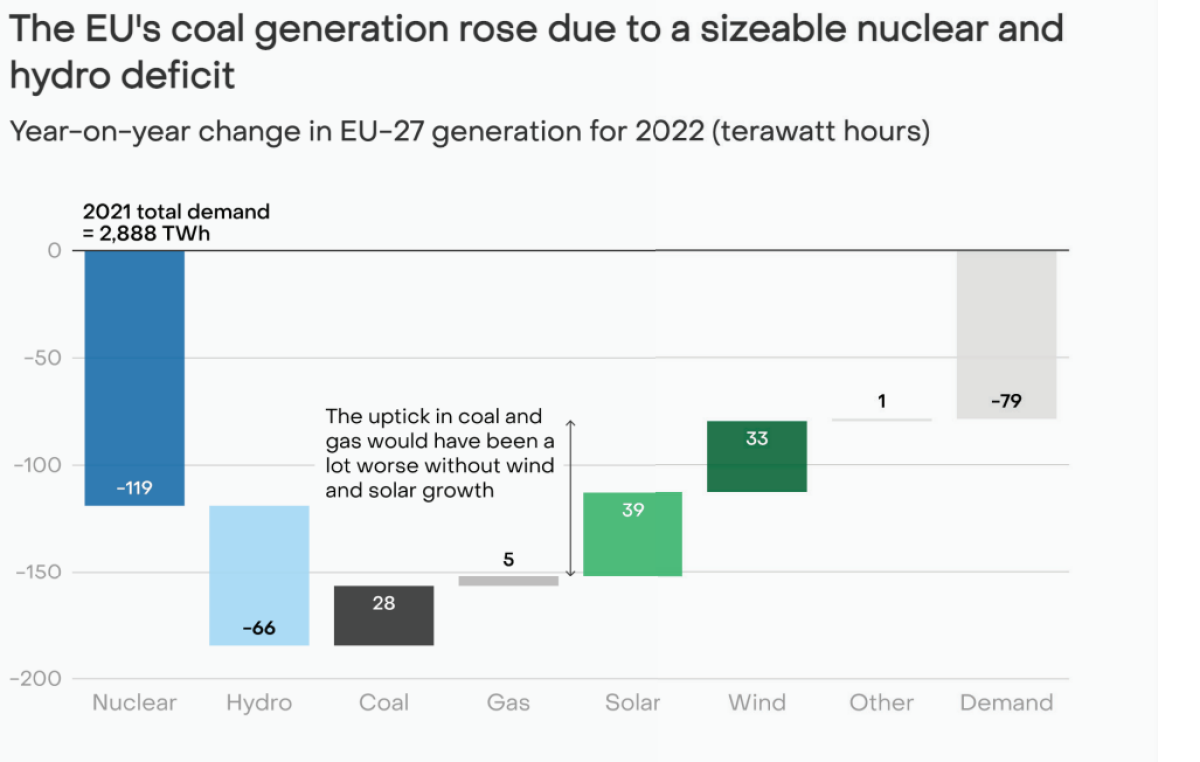Select the dark green Wind bar
1200x762 pixels.
coord(757,456)
